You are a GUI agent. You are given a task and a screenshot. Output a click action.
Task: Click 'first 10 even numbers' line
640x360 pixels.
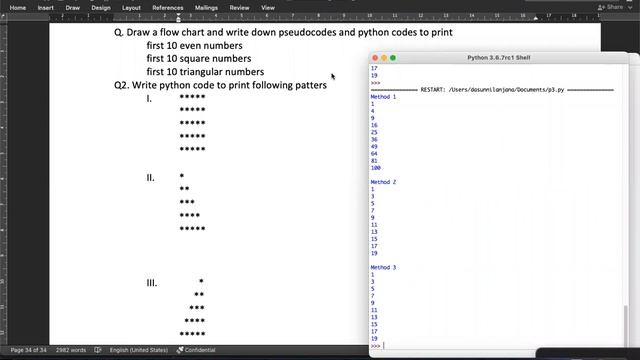point(194,45)
